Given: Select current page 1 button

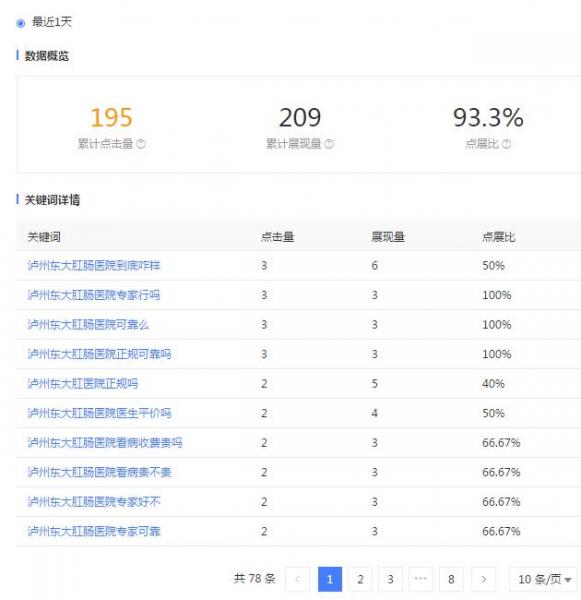Looking at the screenshot, I should [x=330, y=579].
